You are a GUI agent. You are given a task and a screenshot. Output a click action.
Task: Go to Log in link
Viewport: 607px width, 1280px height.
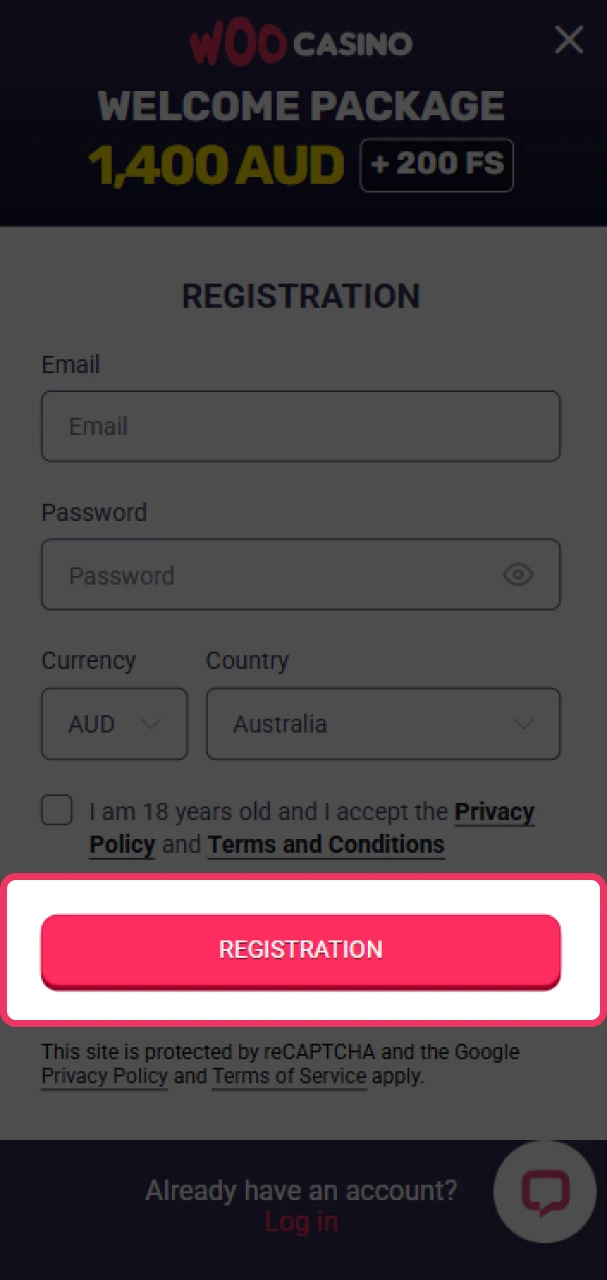pos(301,1221)
